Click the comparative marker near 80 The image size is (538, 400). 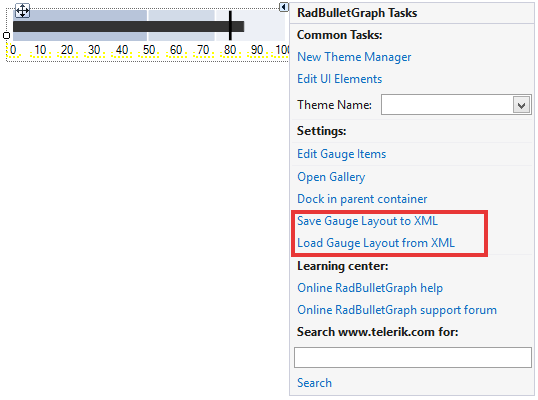[x=230, y=25]
